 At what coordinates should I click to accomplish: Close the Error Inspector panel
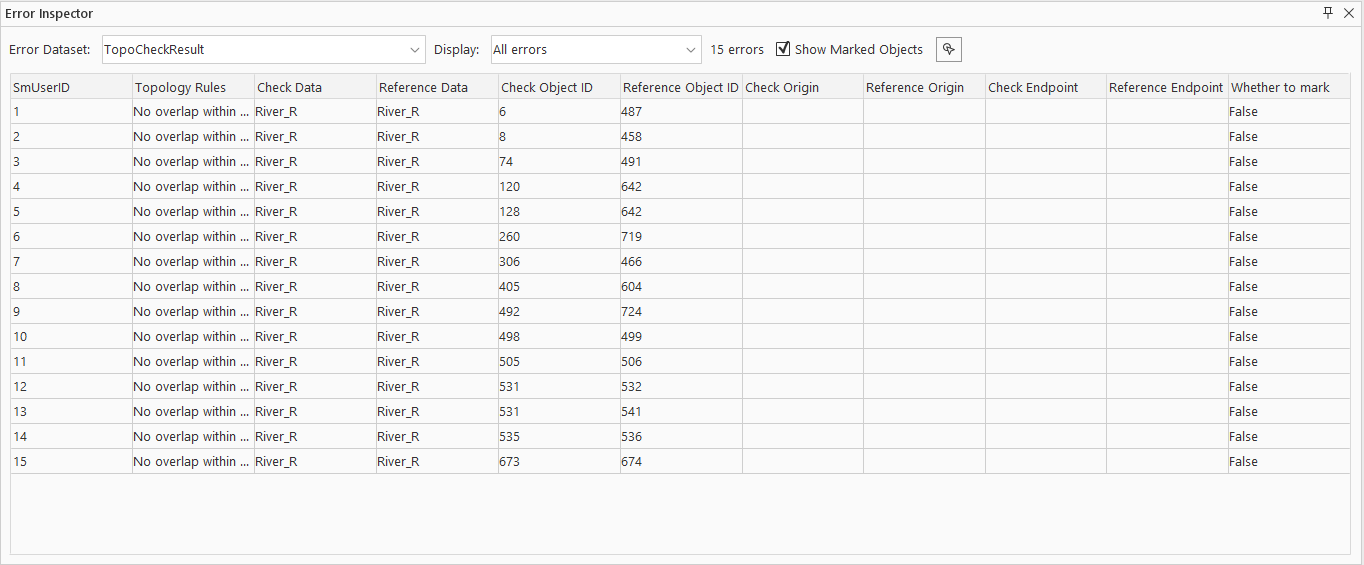[1348, 13]
